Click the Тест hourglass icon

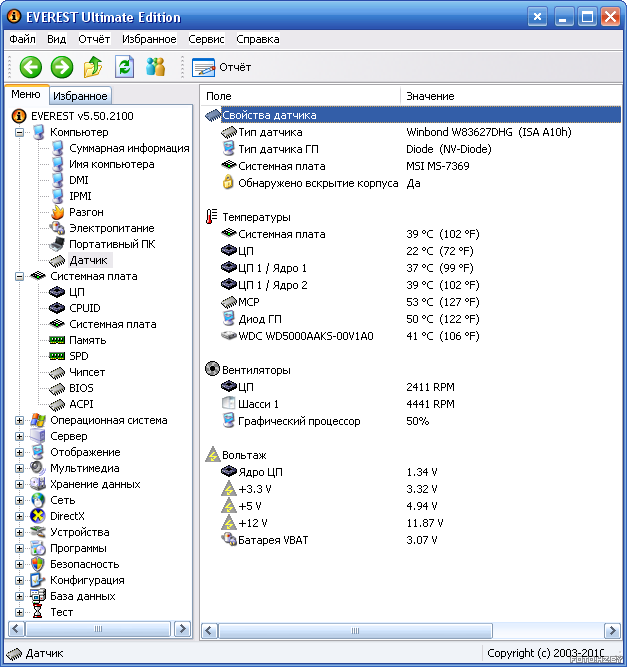point(38,612)
